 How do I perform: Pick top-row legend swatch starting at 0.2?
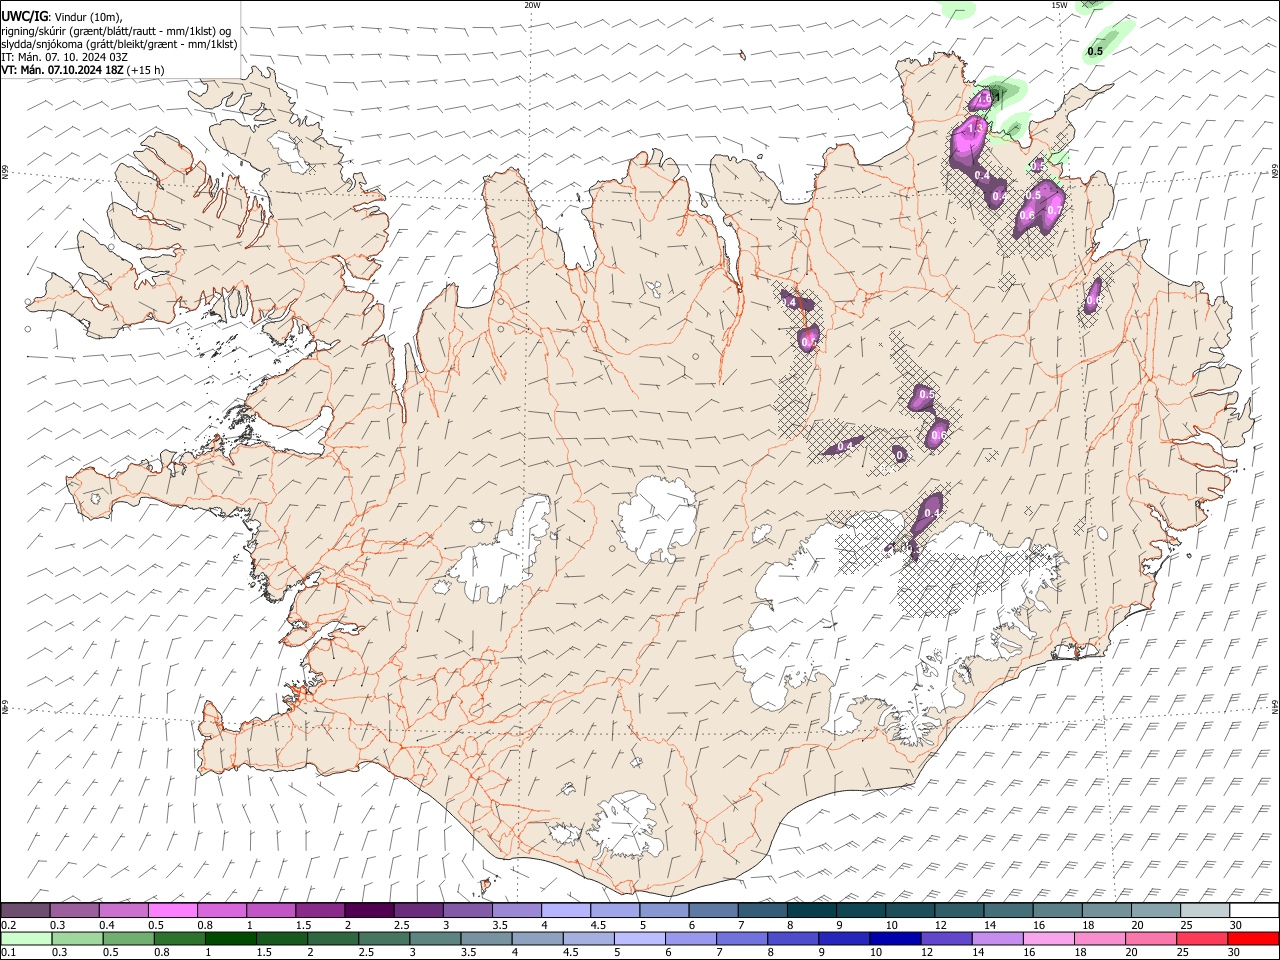(x=25, y=910)
